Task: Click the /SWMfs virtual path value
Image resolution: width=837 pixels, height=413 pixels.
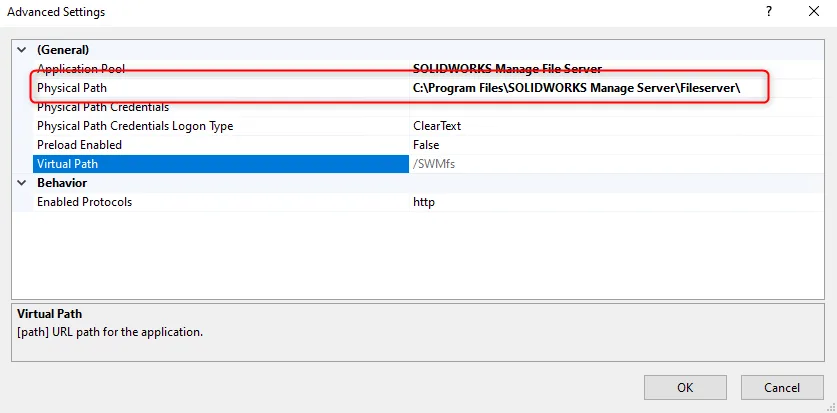Action: 433,164
